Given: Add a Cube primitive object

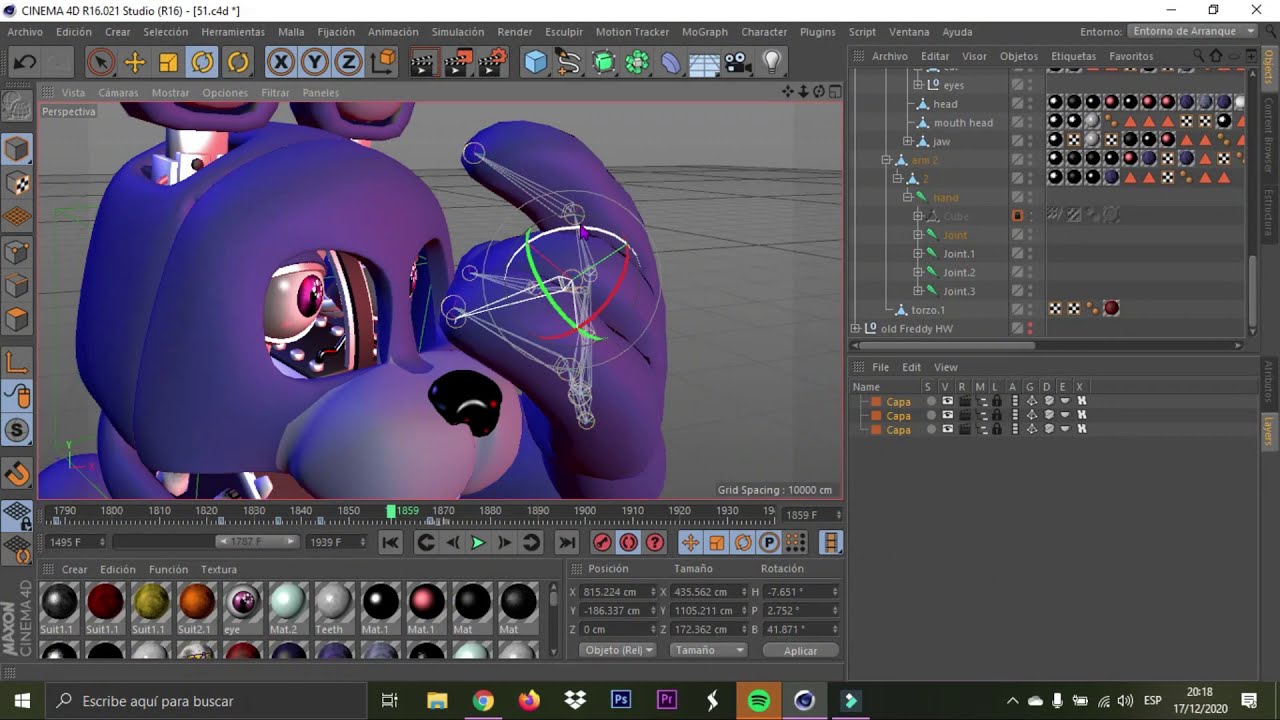Looking at the screenshot, I should pyautogui.click(x=536, y=62).
